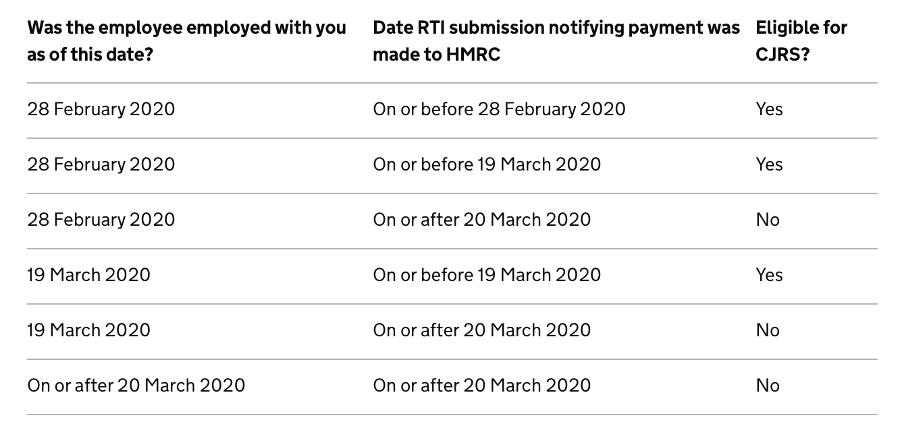Click 'On or before 28 February 2020' cell
This screenshot has width=902, height=430.
[x=499, y=109]
